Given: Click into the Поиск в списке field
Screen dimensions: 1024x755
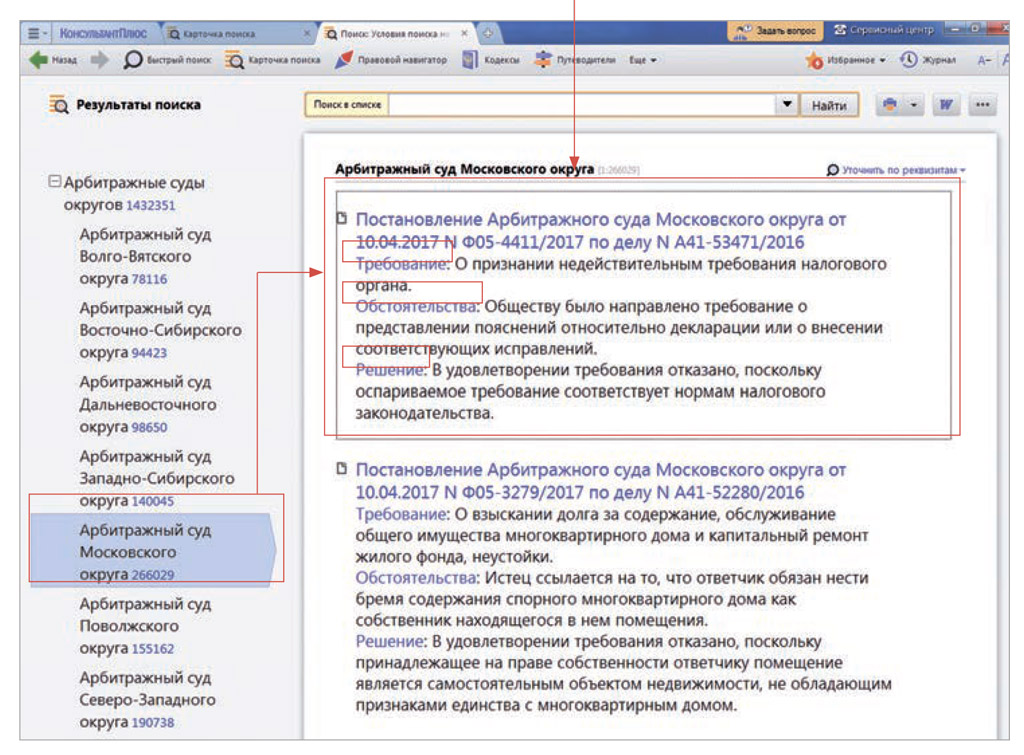Looking at the screenshot, I should [x=581, y=104].
